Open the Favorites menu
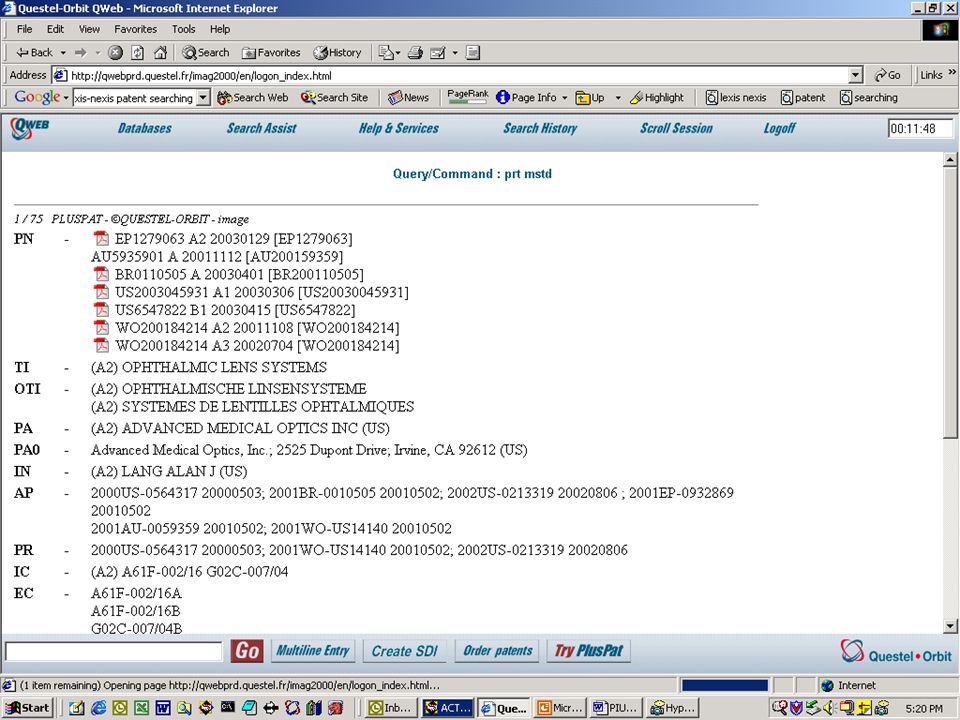960x720 pixels. coord(135,29)
